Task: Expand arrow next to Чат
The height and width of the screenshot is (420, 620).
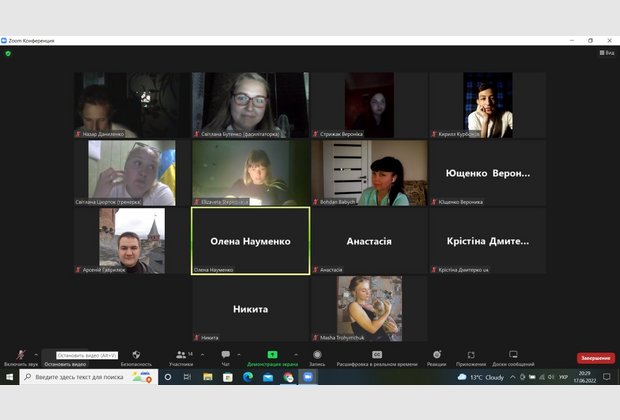Action: tap(238, 354)
